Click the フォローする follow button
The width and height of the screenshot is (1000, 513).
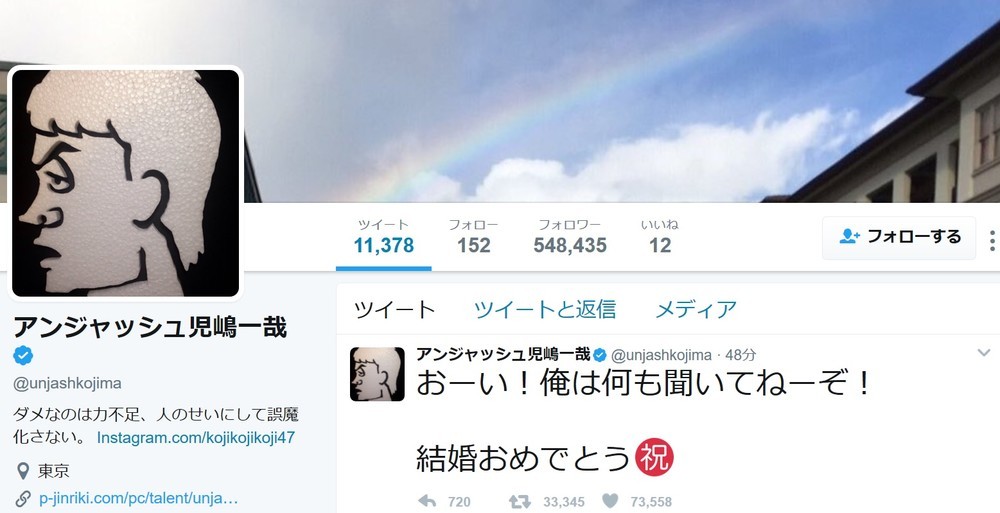(x=899, y=237)
